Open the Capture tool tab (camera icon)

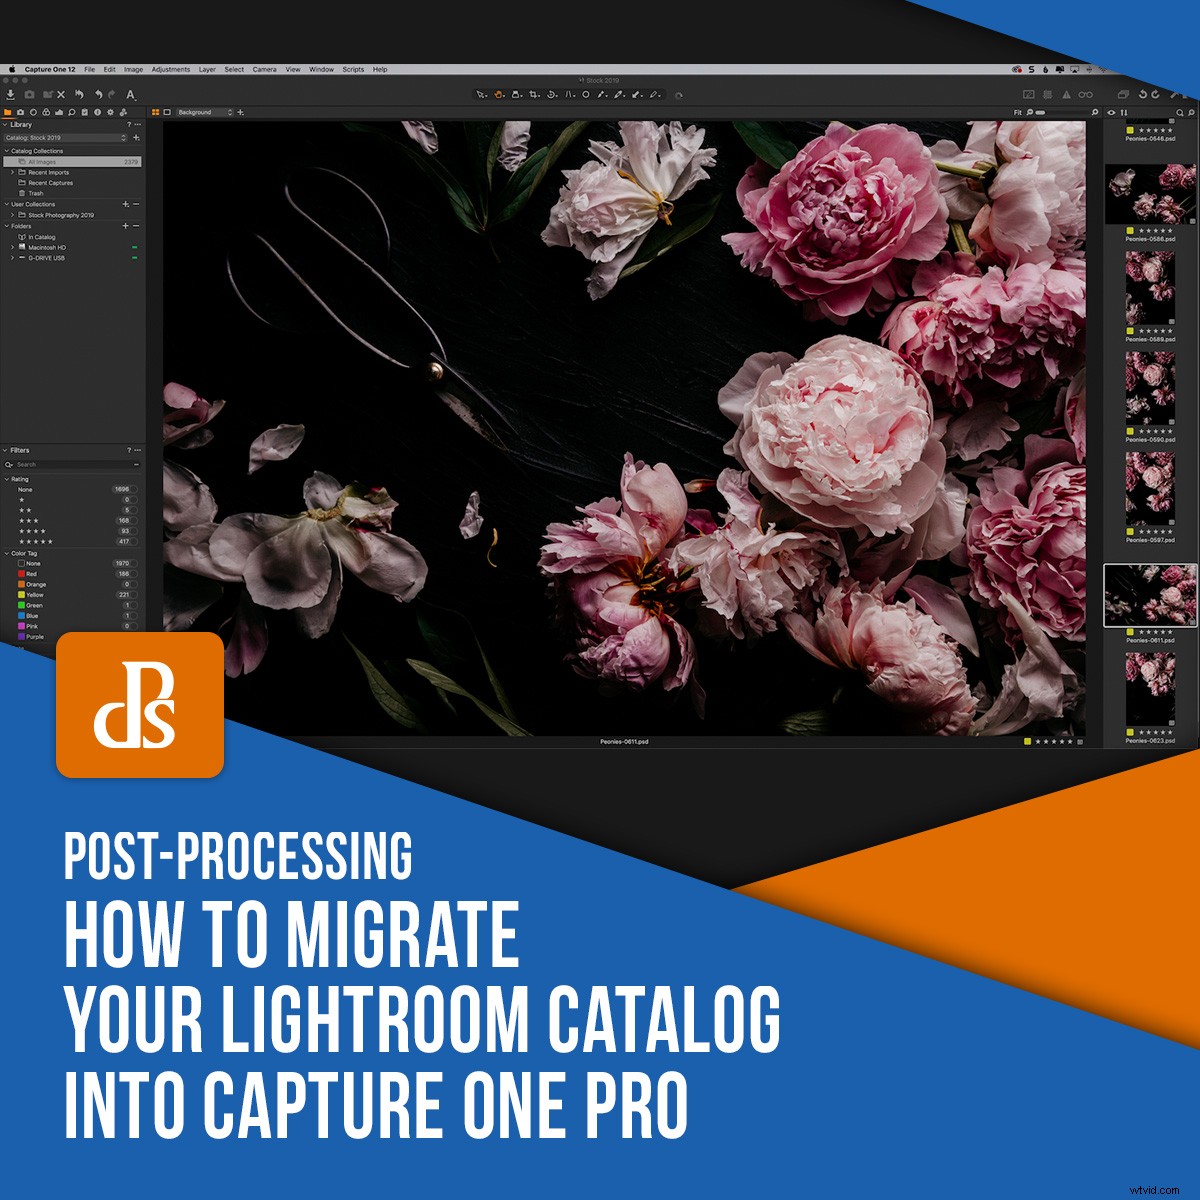tap(20, 112)
